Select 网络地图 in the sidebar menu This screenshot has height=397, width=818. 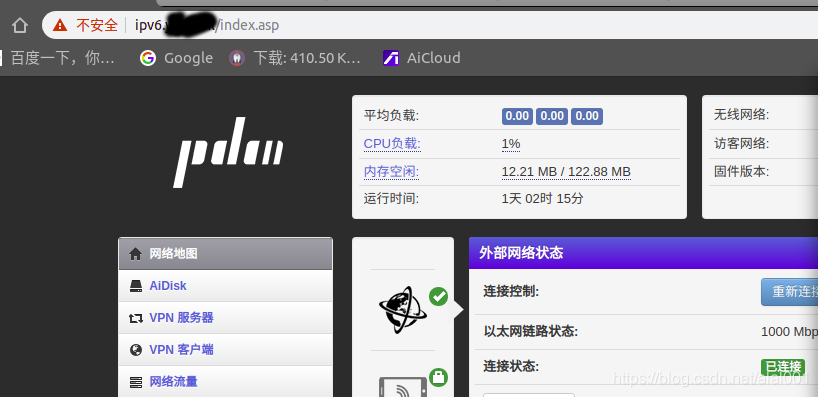coord(225,254)
